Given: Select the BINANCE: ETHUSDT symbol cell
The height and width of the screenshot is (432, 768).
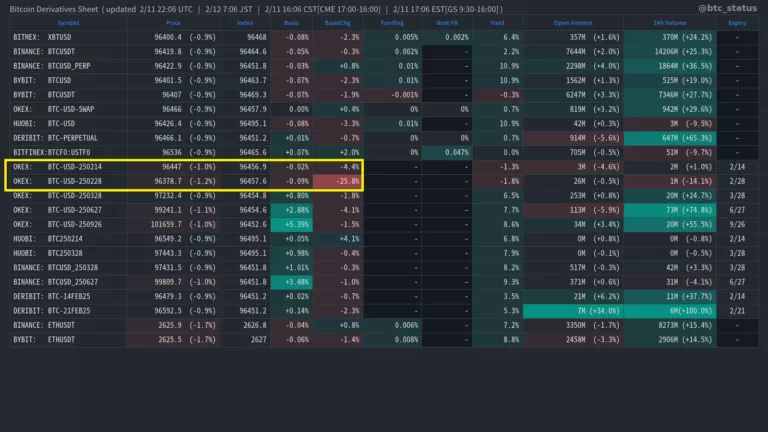Looking at the screenshot, I should tap(68, 325).
